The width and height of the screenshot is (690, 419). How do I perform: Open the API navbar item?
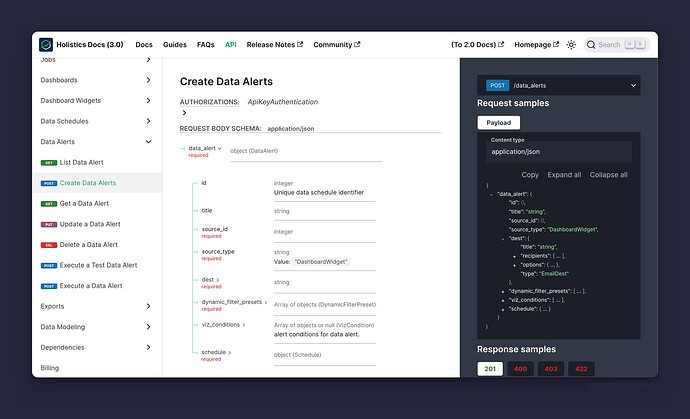coord(231,44)
